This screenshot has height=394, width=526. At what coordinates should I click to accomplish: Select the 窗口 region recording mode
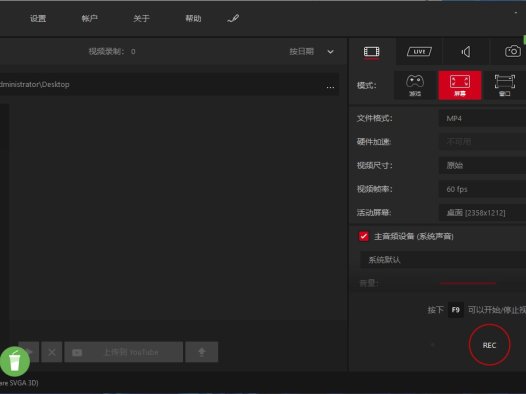(505, 85)
